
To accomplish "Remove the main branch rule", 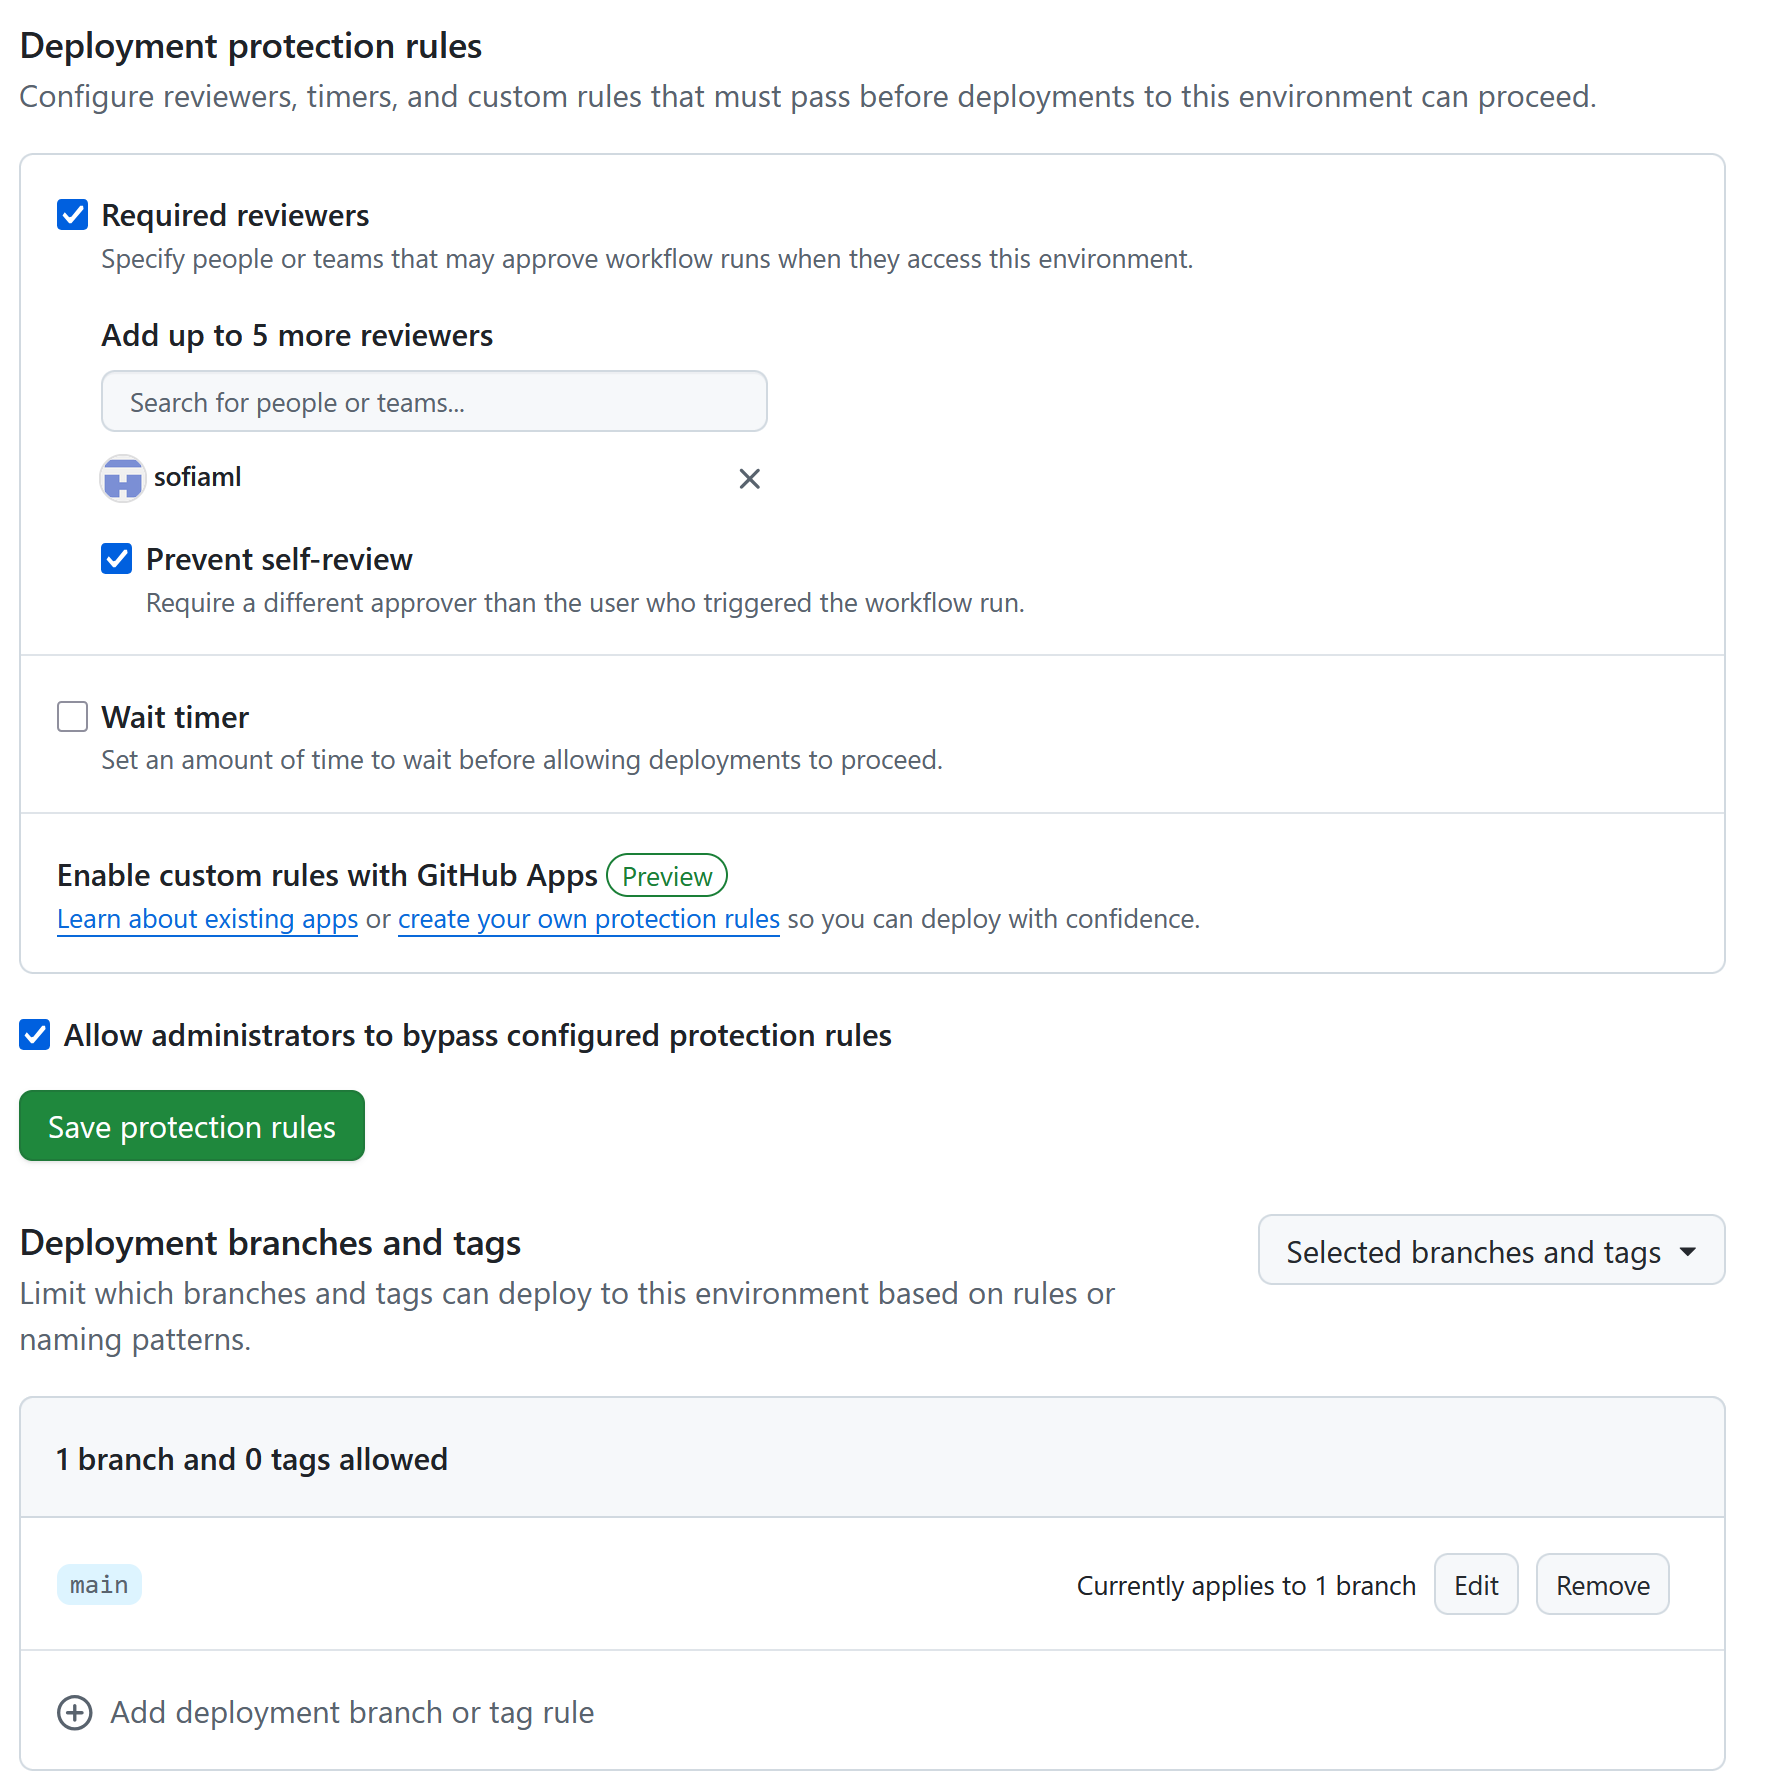I will (x=1602, y=1585).
